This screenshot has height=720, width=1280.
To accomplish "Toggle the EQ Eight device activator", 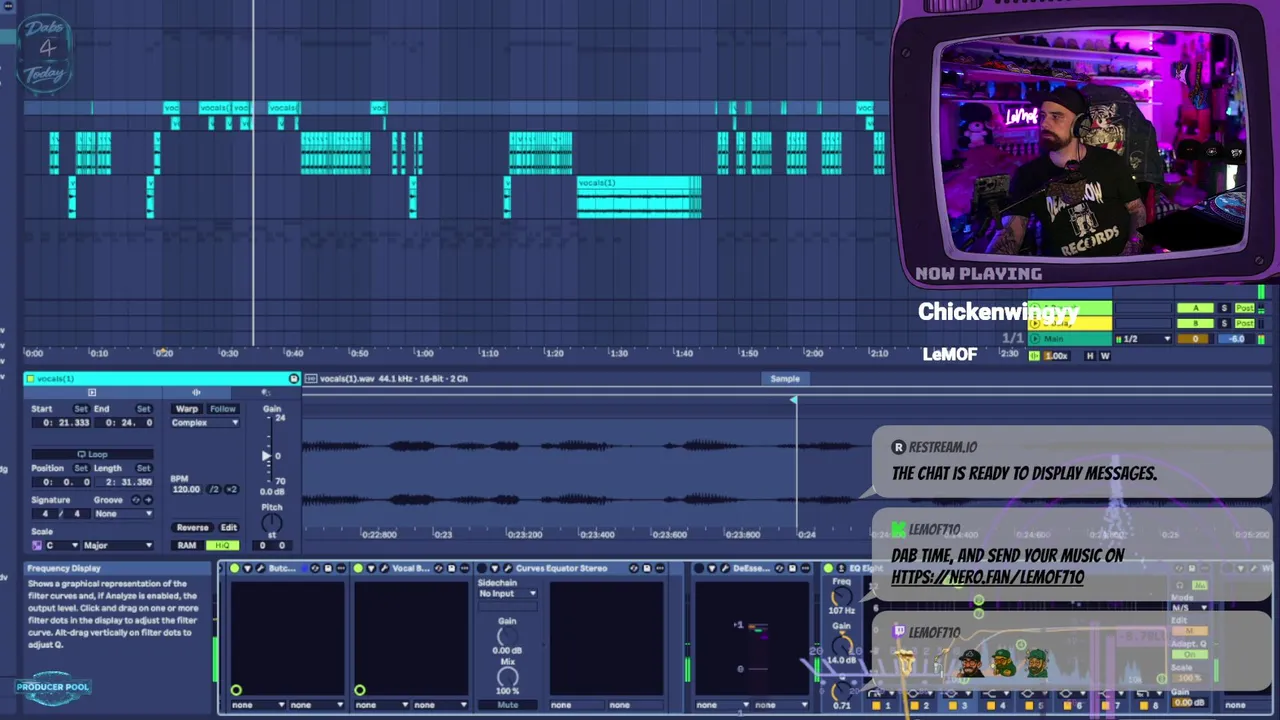I will [x=828, y=568].
